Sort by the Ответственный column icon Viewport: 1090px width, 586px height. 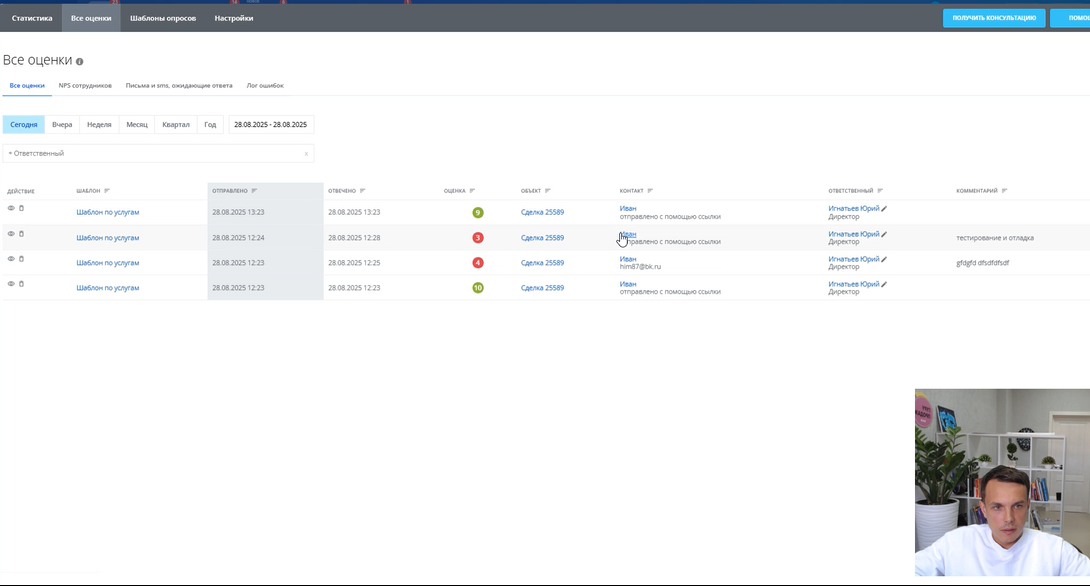pyautogui.click(x=880, y=190)
